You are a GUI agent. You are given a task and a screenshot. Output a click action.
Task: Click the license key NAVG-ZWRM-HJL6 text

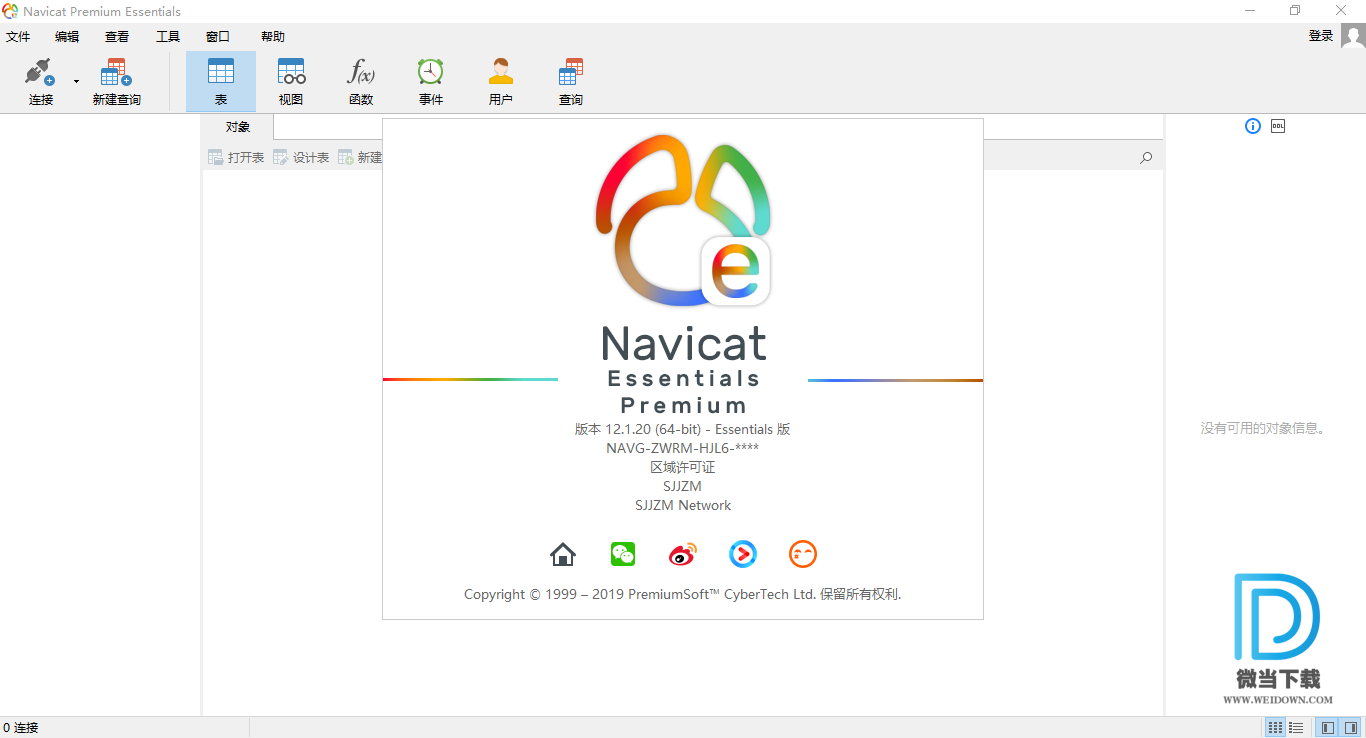point(682,448)
